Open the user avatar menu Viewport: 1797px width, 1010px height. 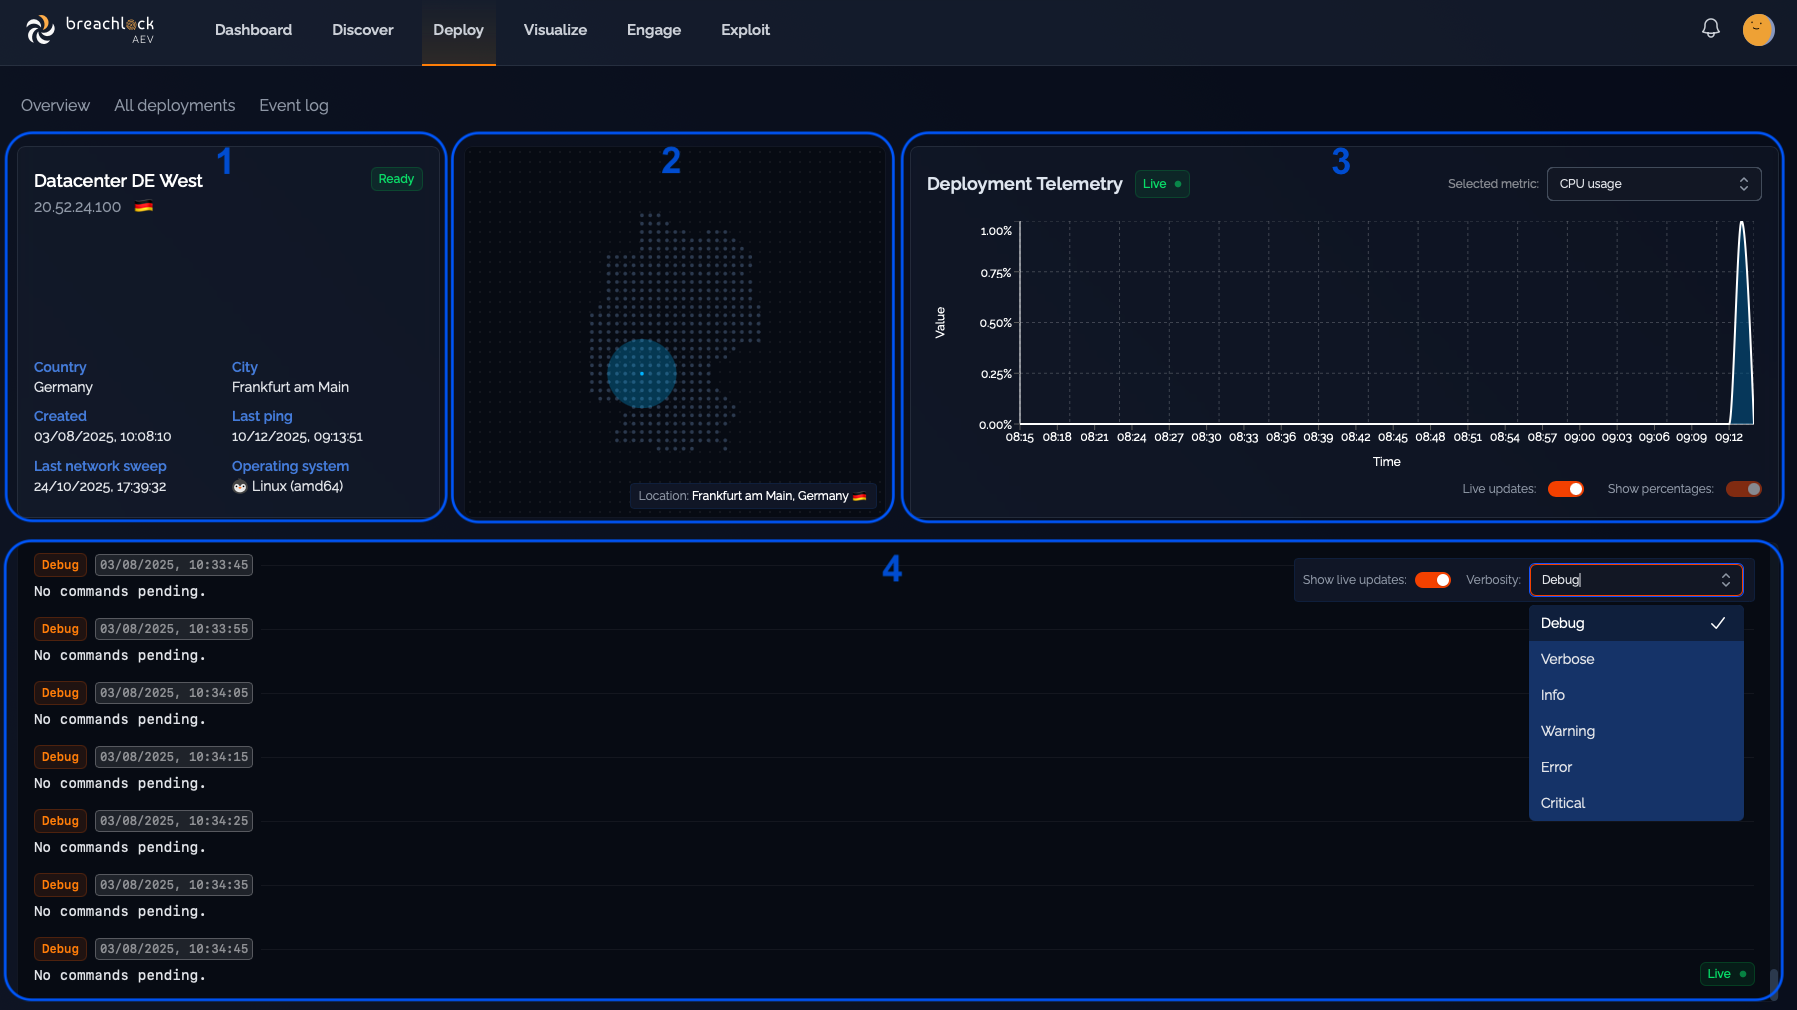tap(1758, 30)
